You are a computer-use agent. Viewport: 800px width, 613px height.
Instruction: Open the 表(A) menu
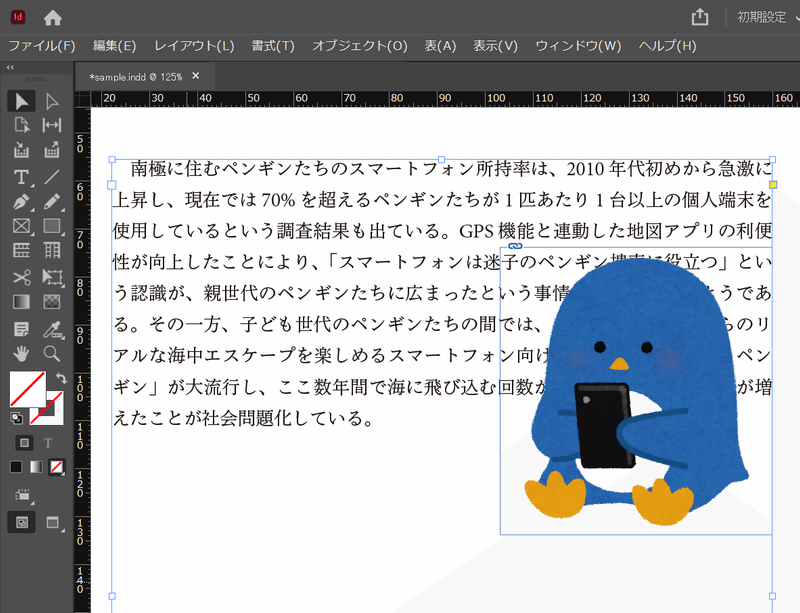point(440,46)
